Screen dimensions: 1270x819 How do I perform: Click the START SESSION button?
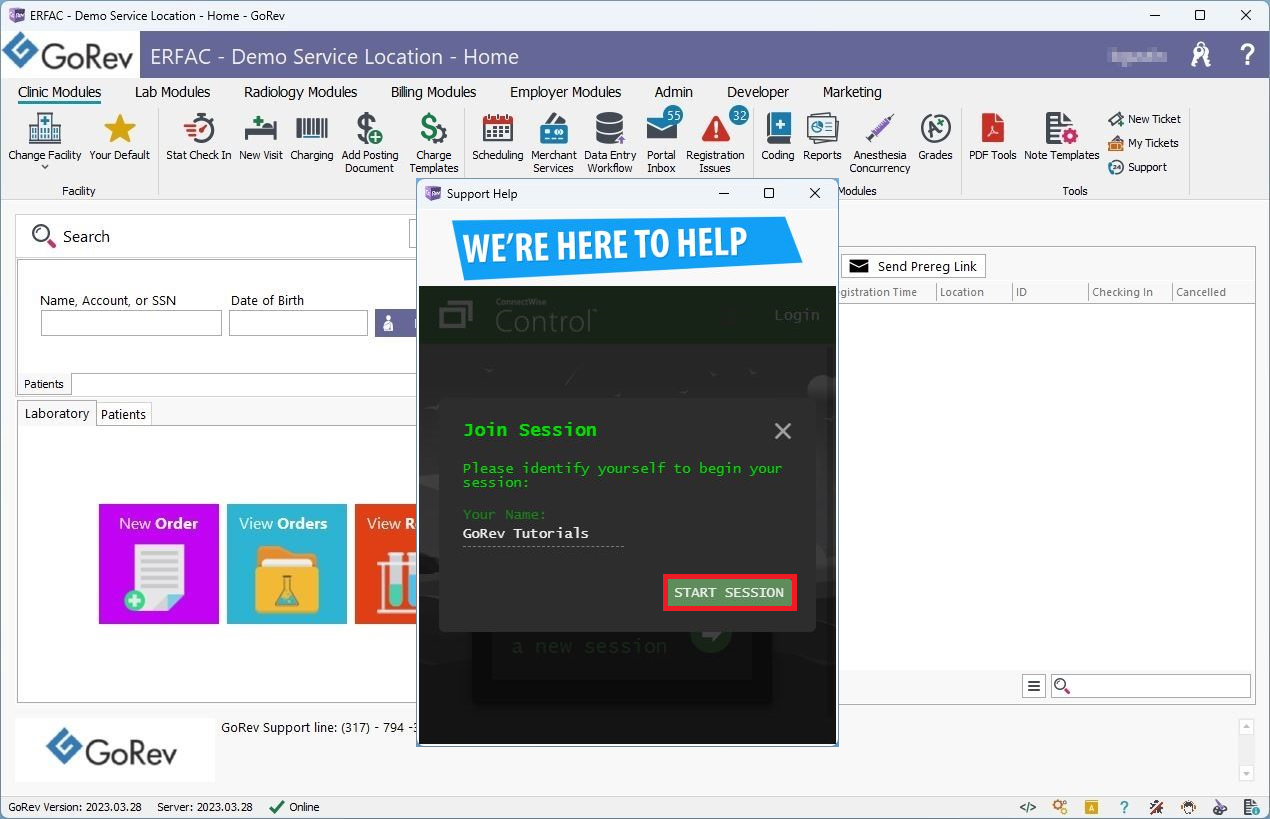pos(729,592)
